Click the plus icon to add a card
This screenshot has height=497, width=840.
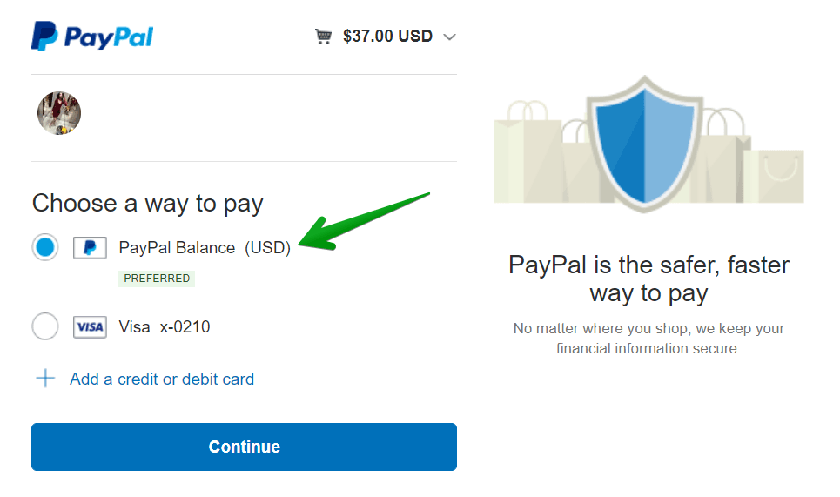point(45,379)
